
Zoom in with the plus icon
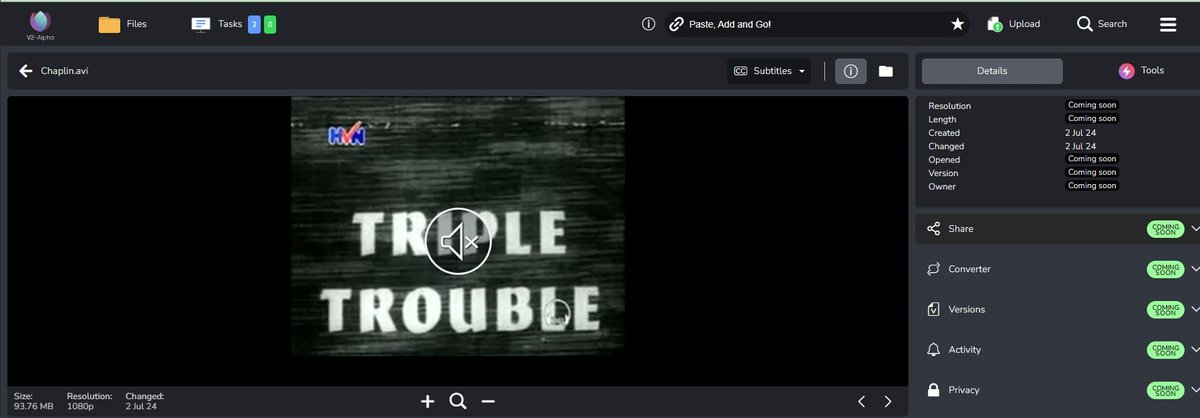pyautogui.click(x=427, y=401)
